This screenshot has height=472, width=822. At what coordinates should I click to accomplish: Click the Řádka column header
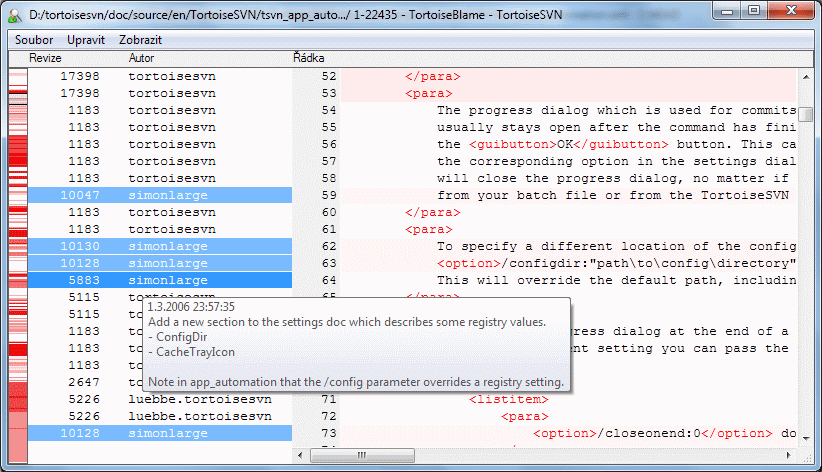(x=308, y=58)
